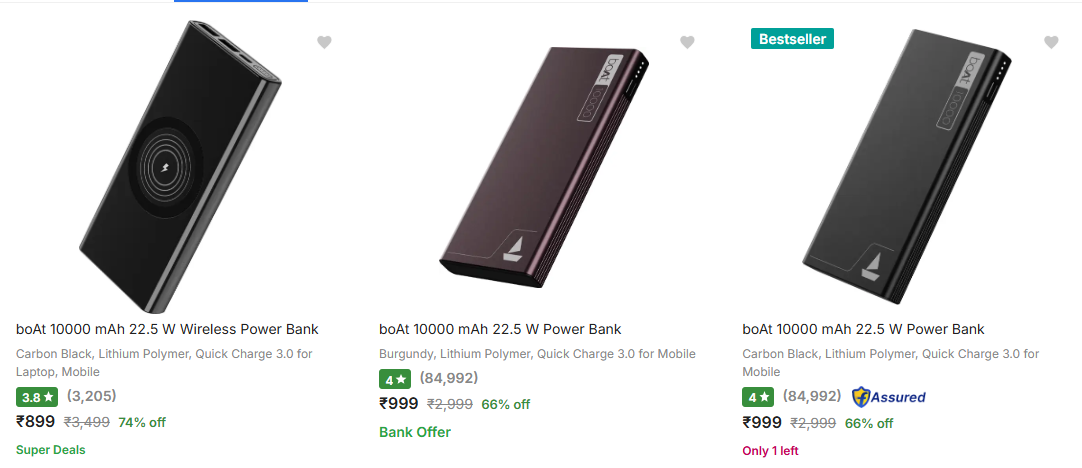
Task: Click the 3.8 star rating badge
Action: tap(38, 397)
